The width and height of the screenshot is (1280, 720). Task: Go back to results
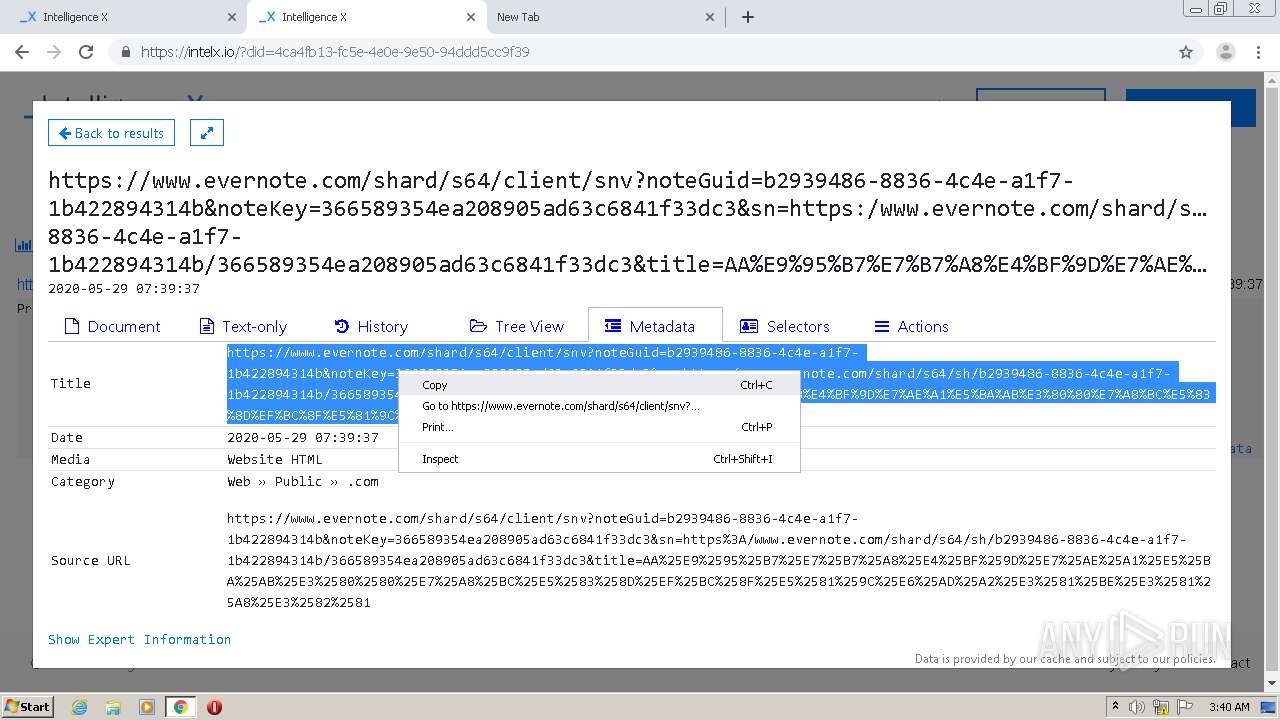(x=111, y=133)
